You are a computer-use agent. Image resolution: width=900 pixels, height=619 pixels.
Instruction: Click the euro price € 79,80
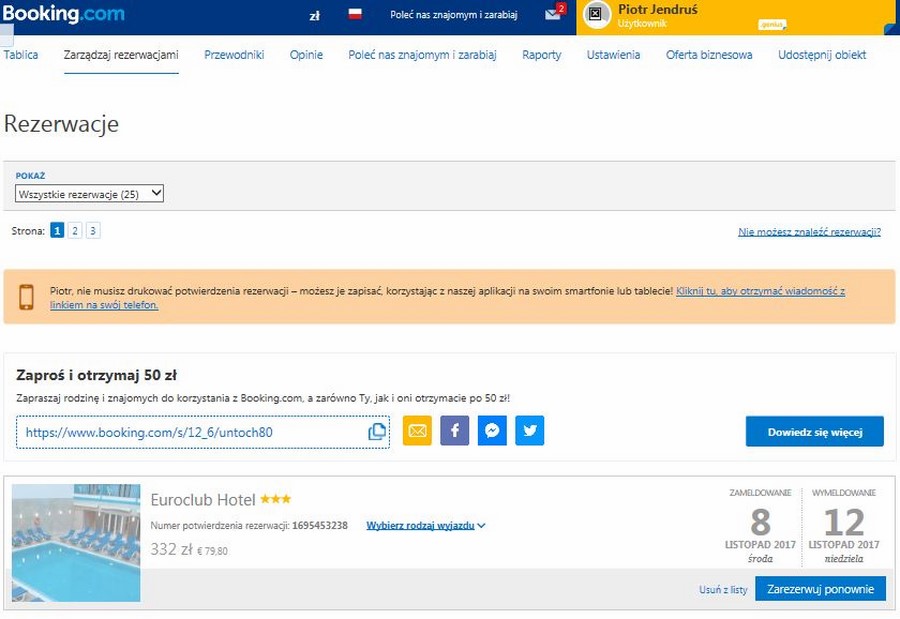click(x=212, y=551)
